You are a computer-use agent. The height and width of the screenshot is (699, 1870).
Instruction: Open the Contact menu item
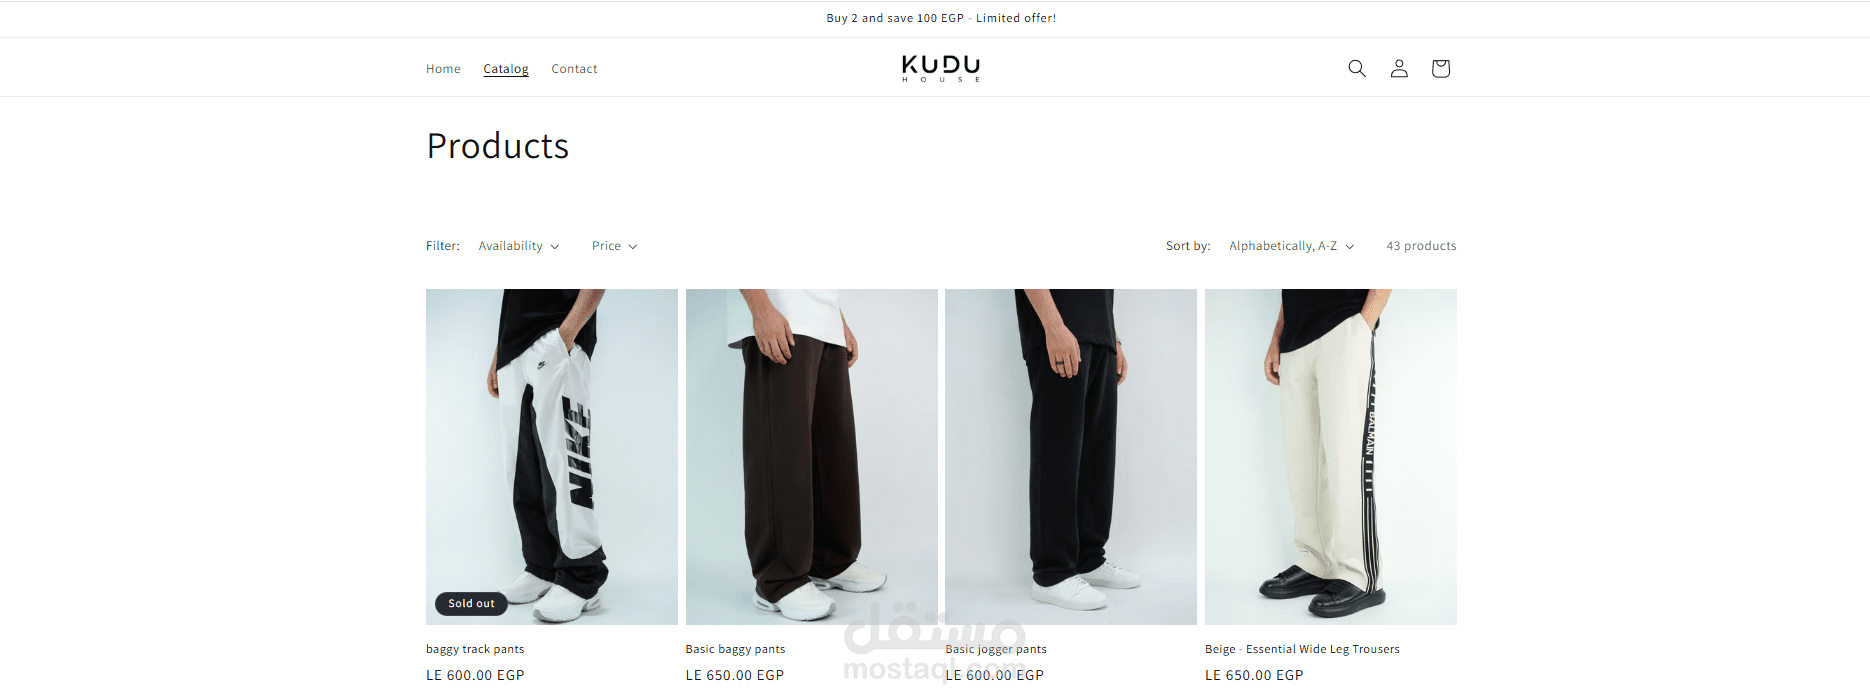point(574,69)
